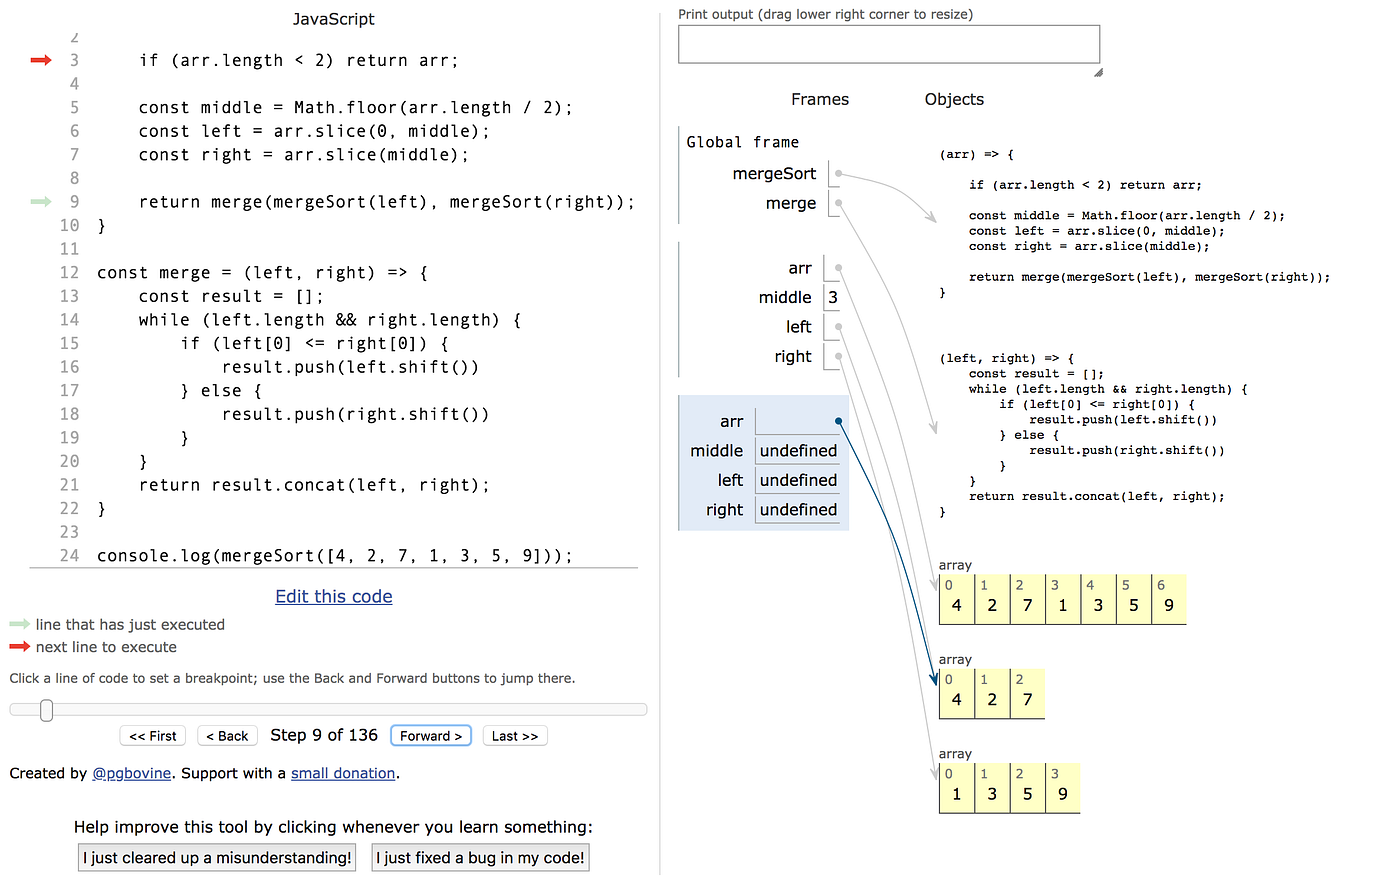Click the pointer dot beside the right variable

(x=836, y=356)
